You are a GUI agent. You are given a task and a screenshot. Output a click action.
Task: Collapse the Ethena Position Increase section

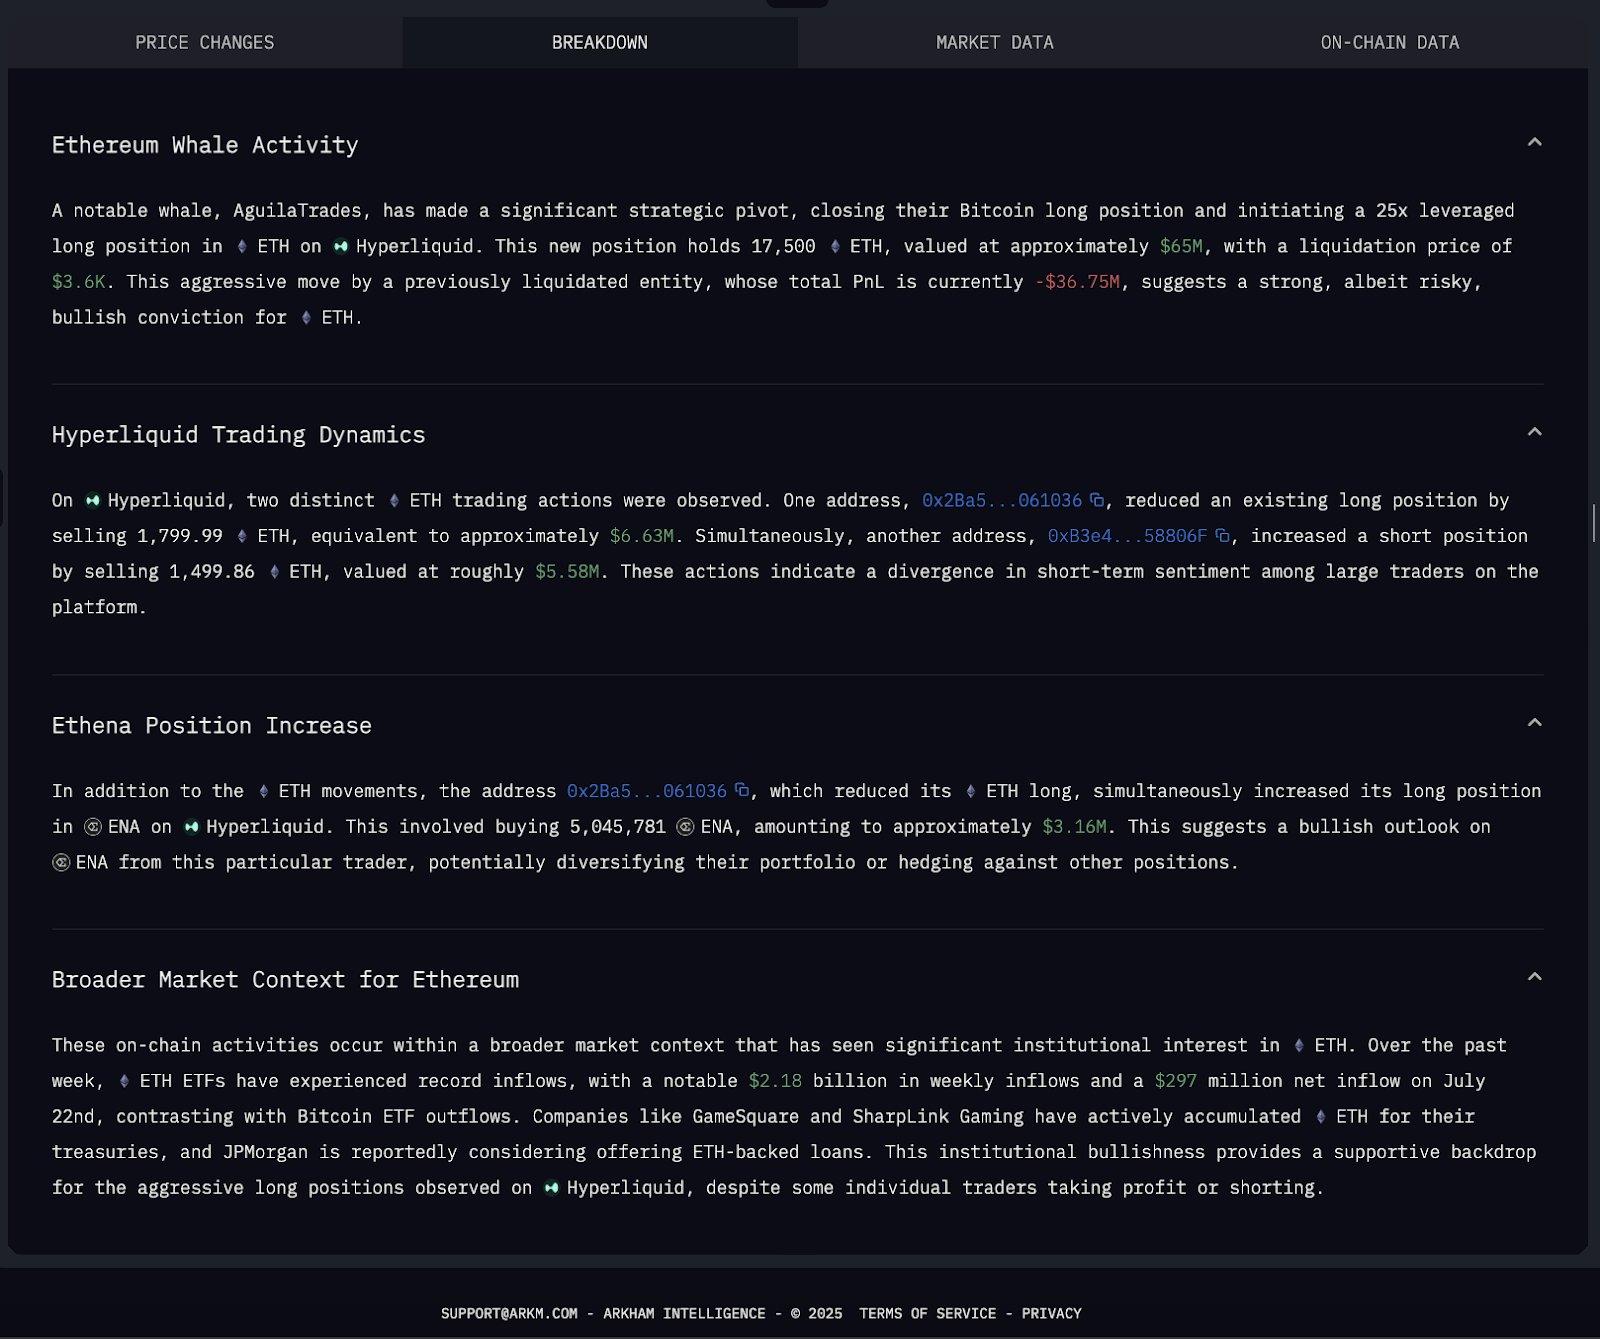point(1534,723)
